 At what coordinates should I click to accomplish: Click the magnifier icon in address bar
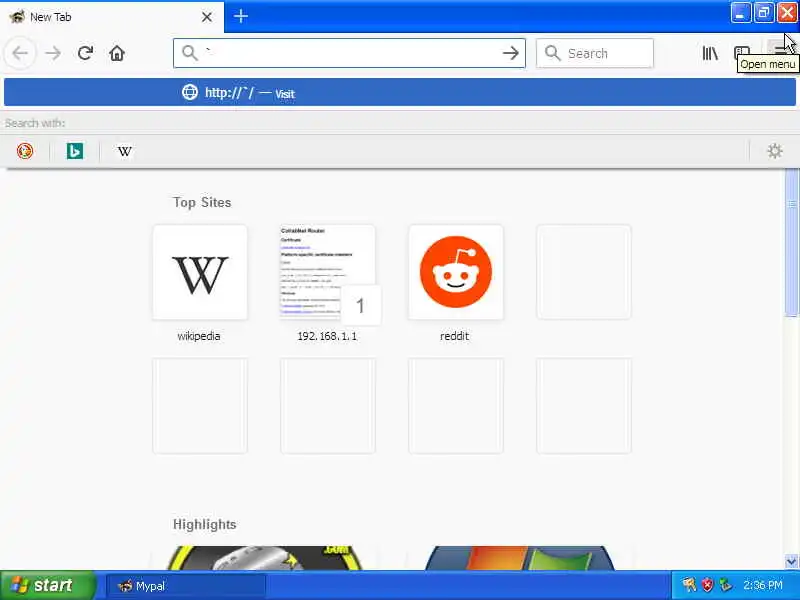tap(190, 53)
